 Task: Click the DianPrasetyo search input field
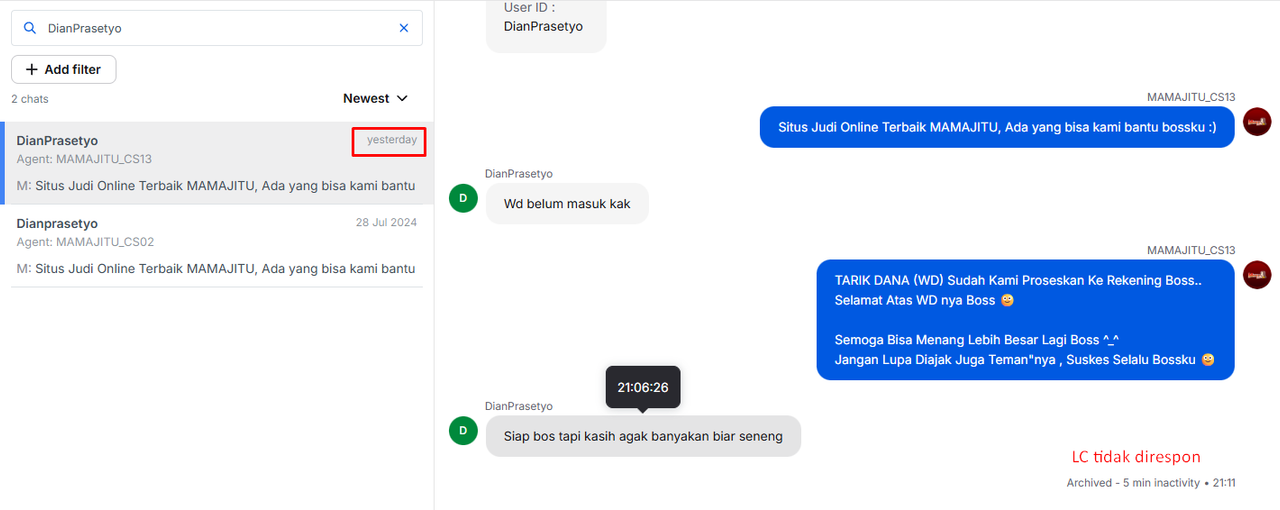[217, 28]
